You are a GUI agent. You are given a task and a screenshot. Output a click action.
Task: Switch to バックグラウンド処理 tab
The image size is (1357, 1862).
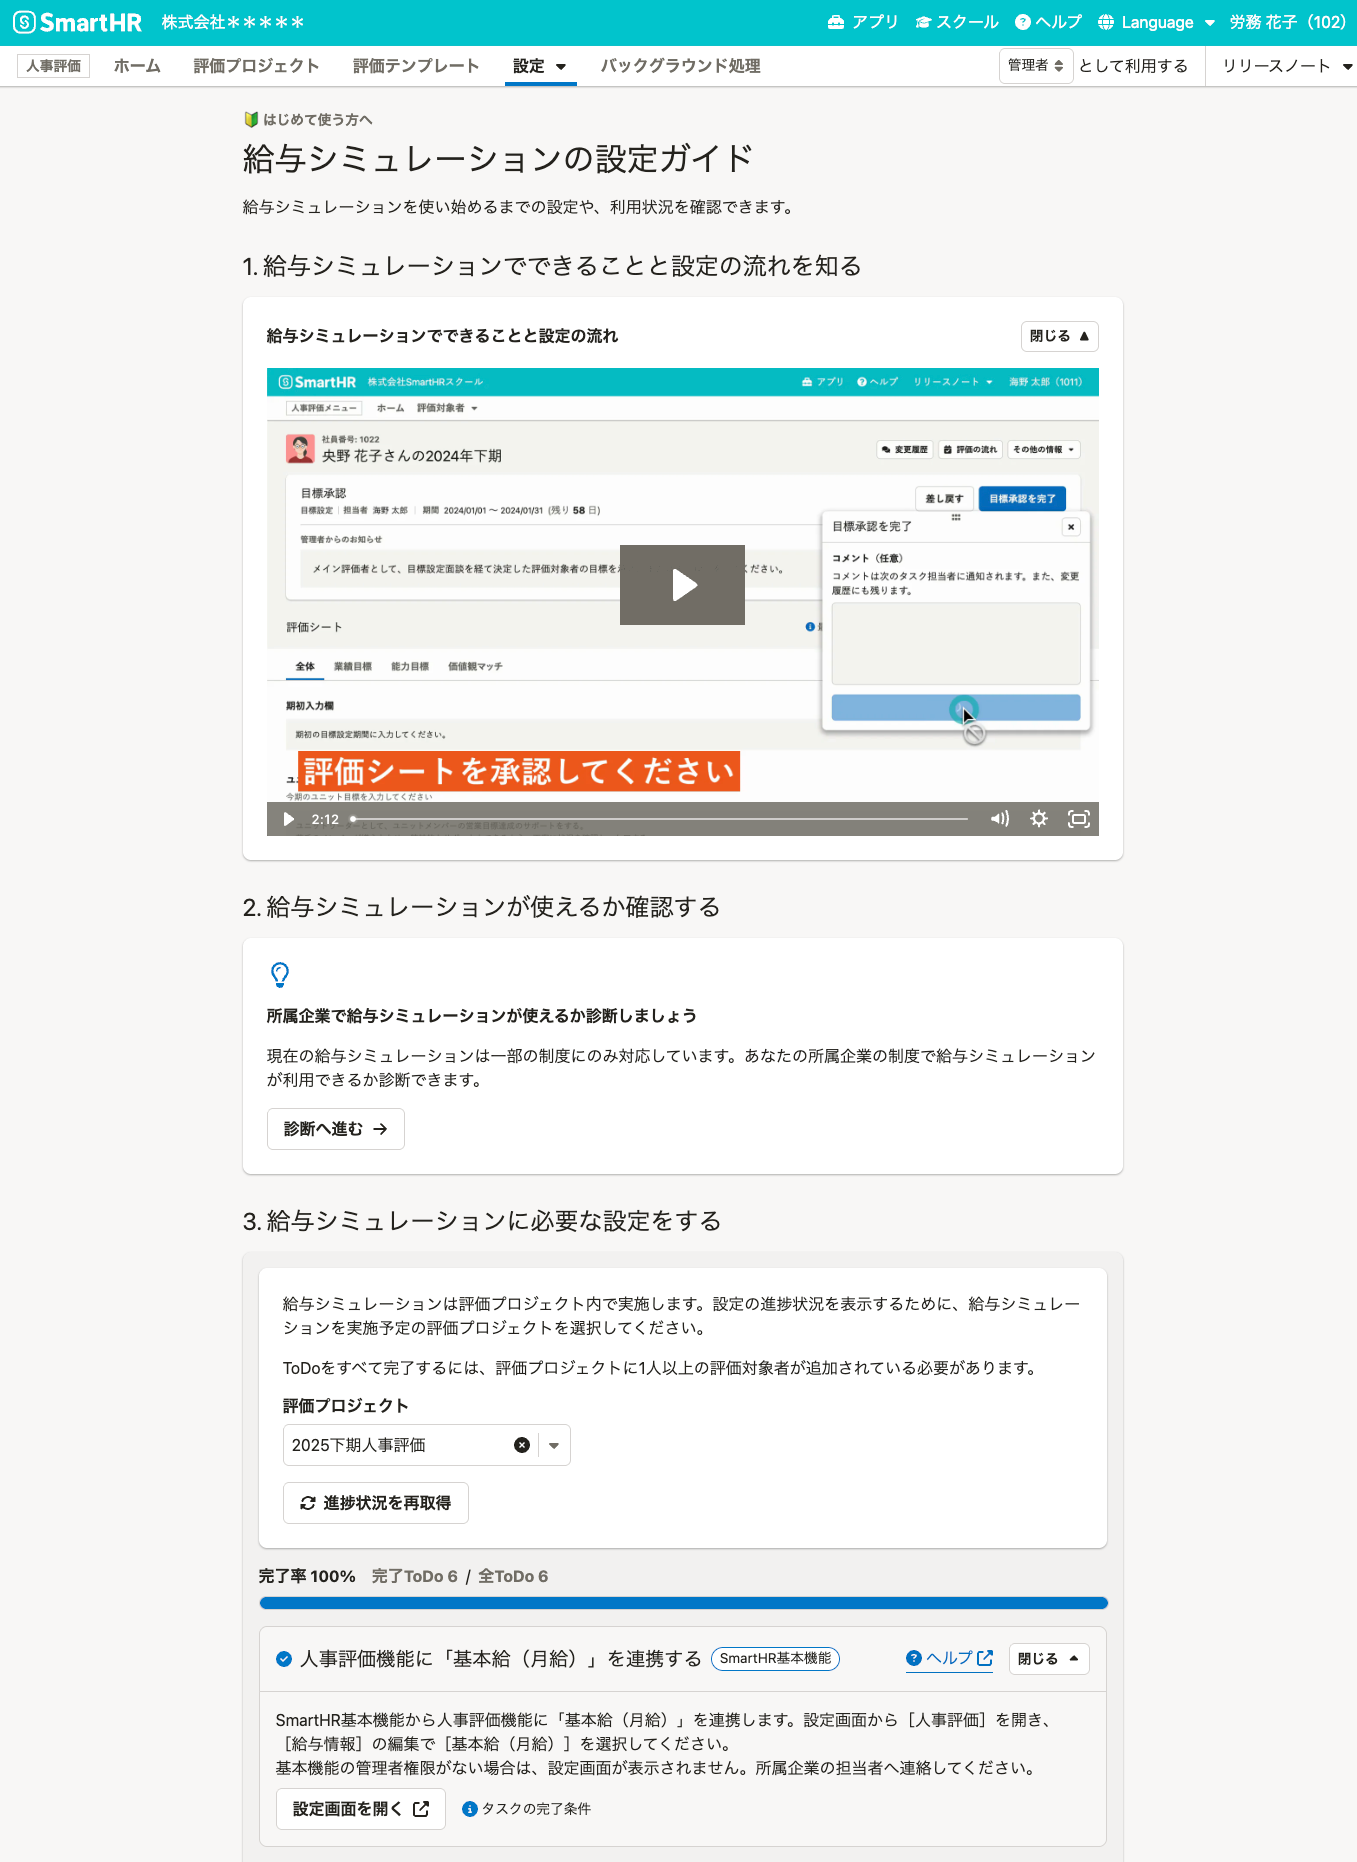(x=680, y=66)
